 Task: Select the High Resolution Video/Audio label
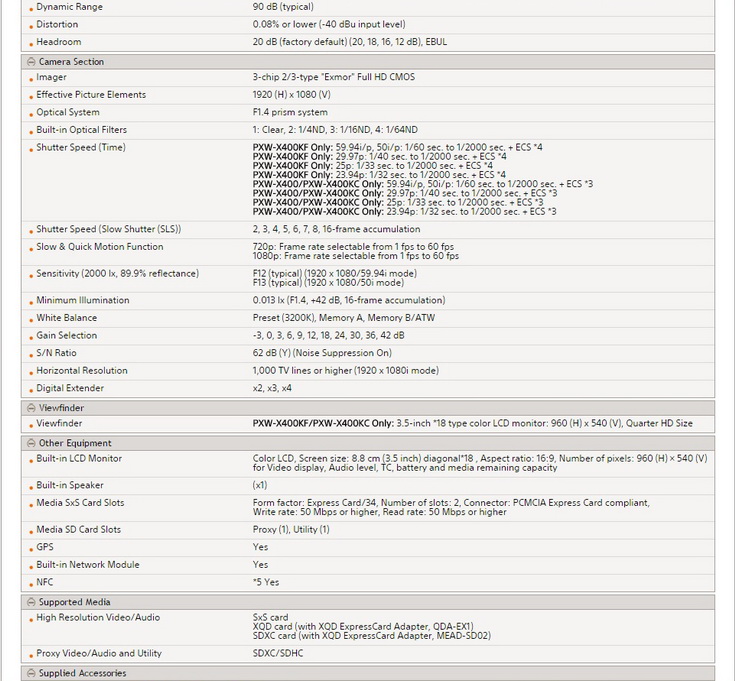(98, 618)
